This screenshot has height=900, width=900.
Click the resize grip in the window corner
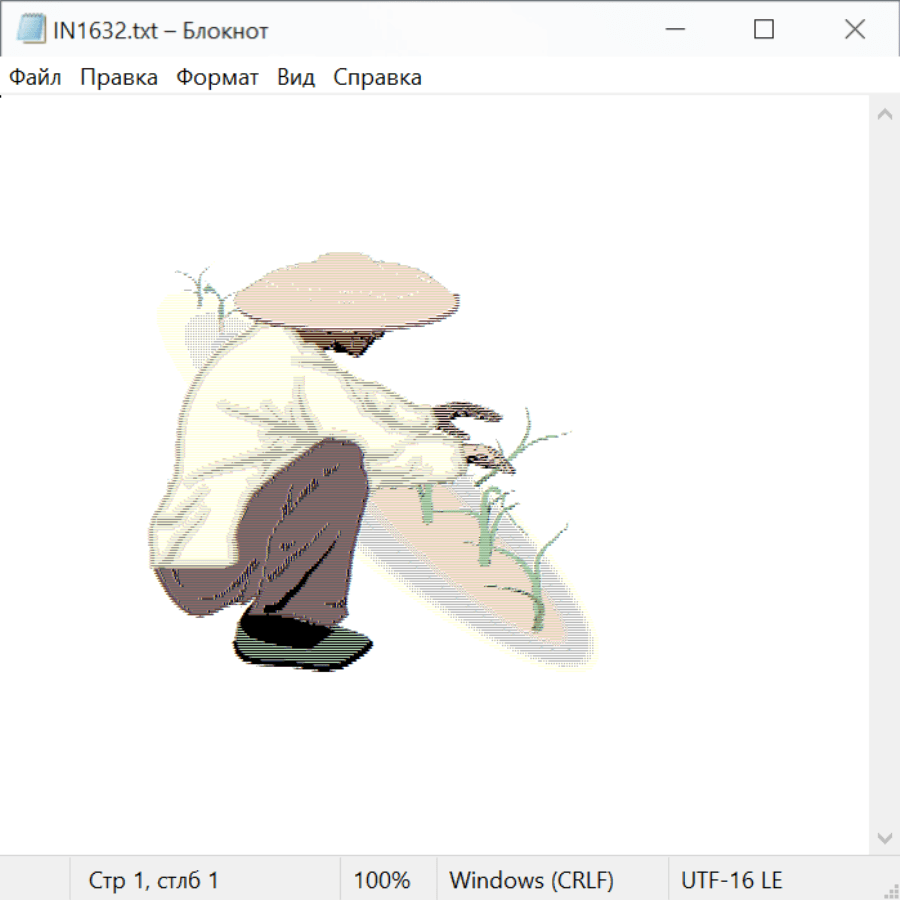(890, 890)
